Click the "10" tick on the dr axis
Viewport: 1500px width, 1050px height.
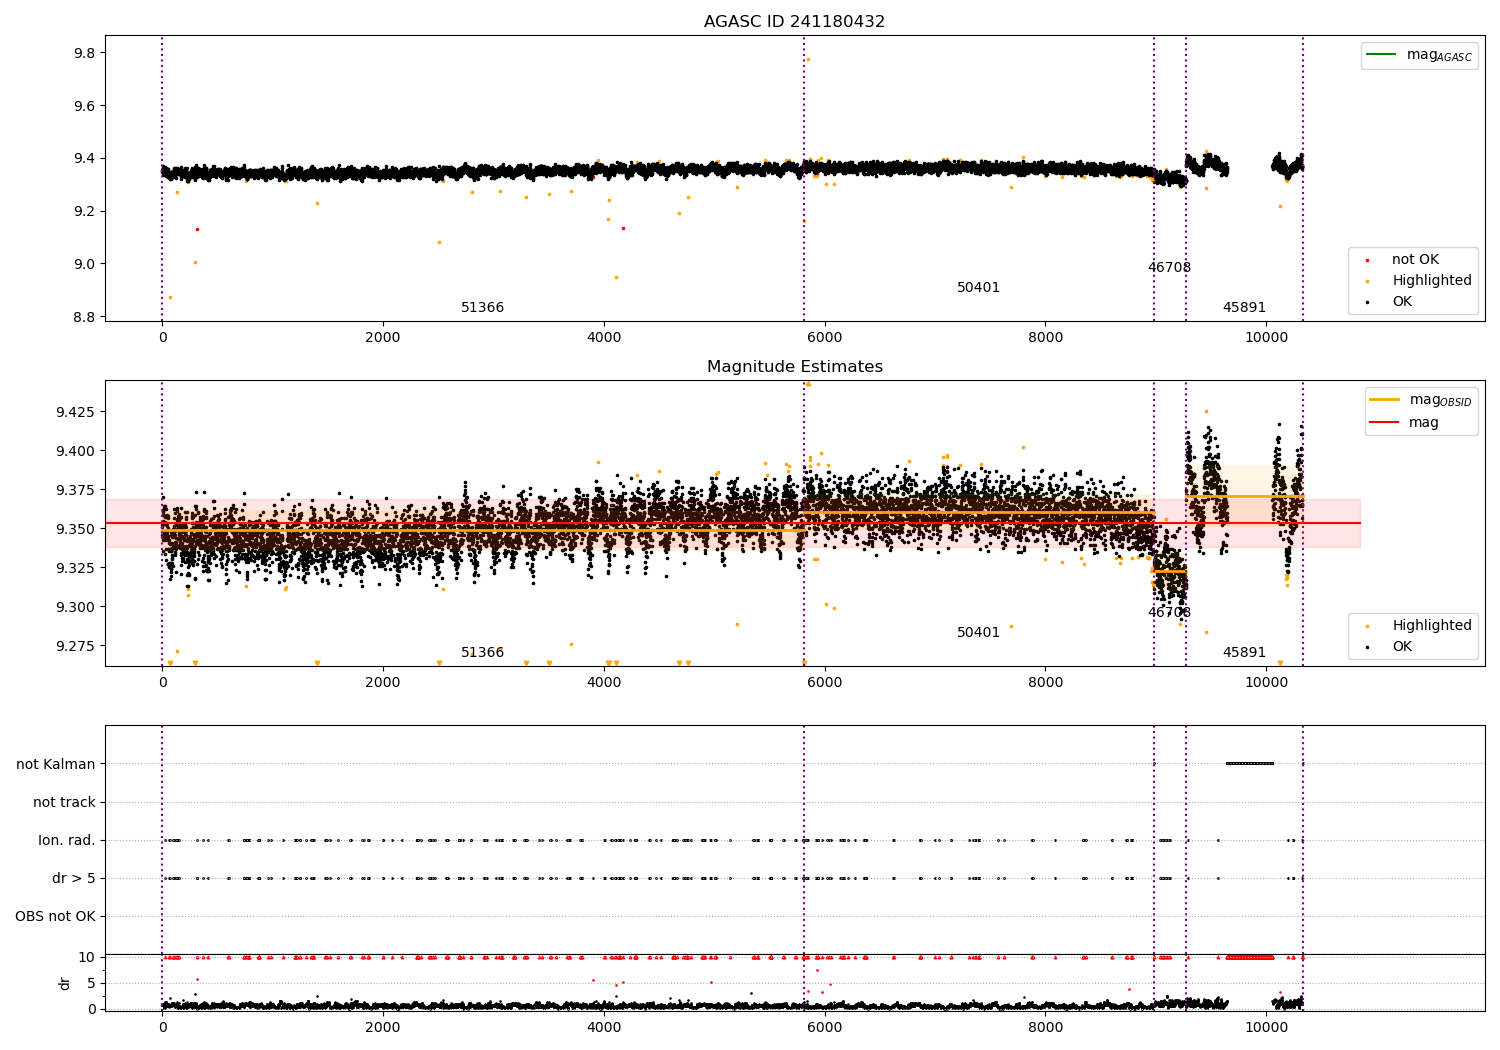pyautogui.click(x=87, y=958)
